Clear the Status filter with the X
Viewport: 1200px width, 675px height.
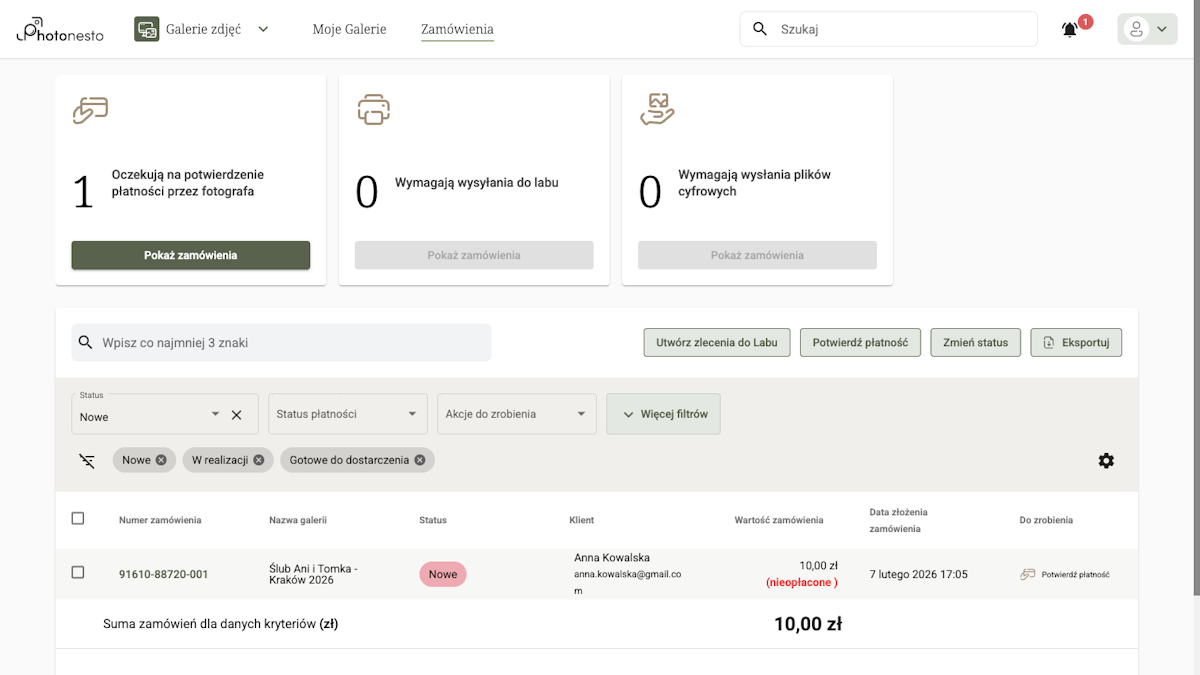[x=237, y=415]
